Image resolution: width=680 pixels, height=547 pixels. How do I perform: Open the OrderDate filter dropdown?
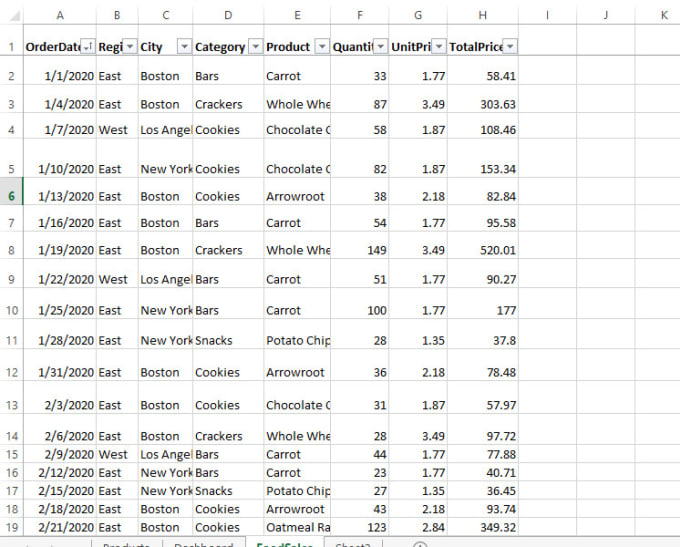point(88,46)
